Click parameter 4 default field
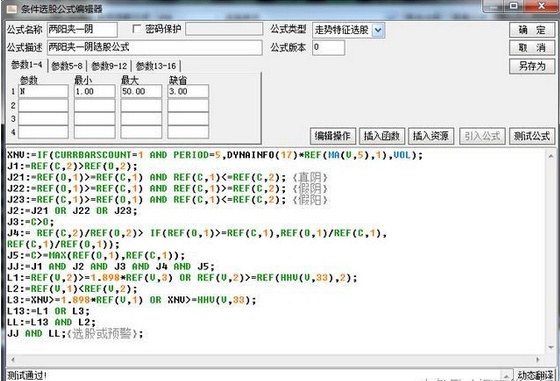This screenshot has height=381, width=560. click(x=188, y=132)
